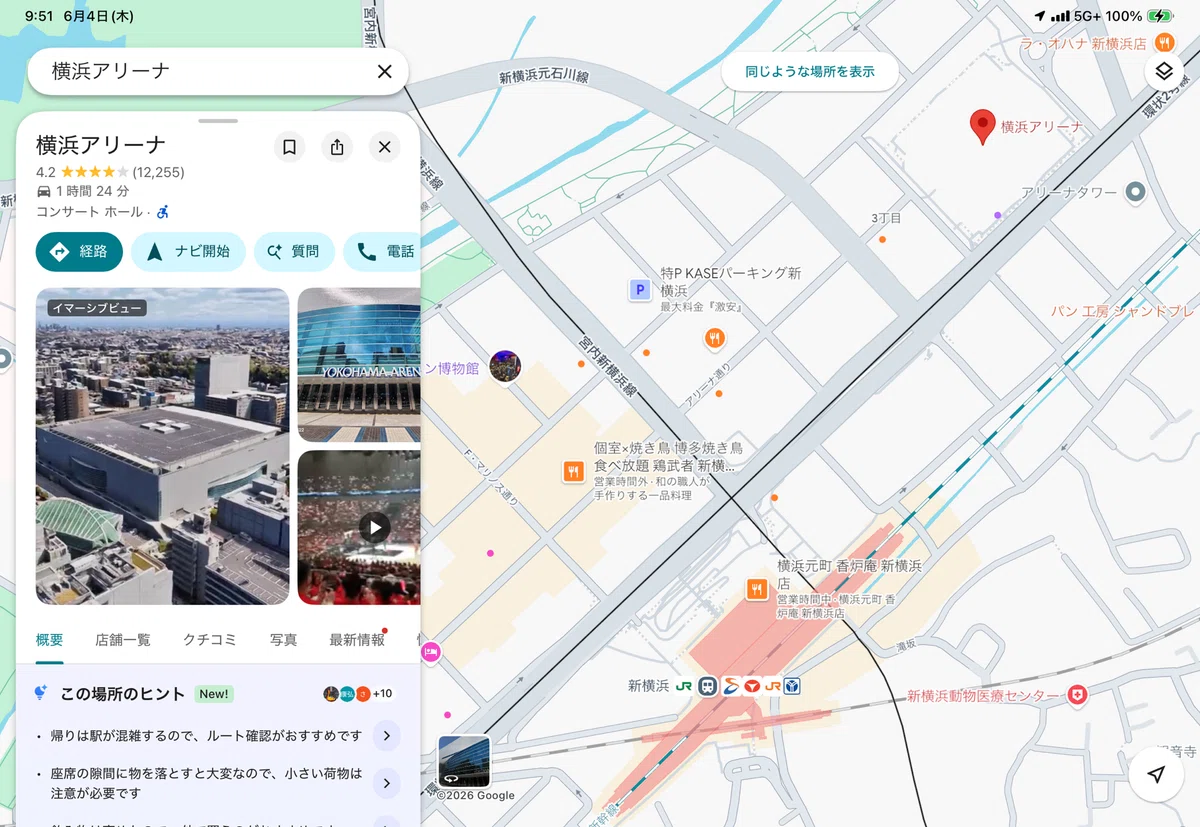
Task: Open the 最新情報 tab
Action: pyautogui.click(x=357, y=640)
